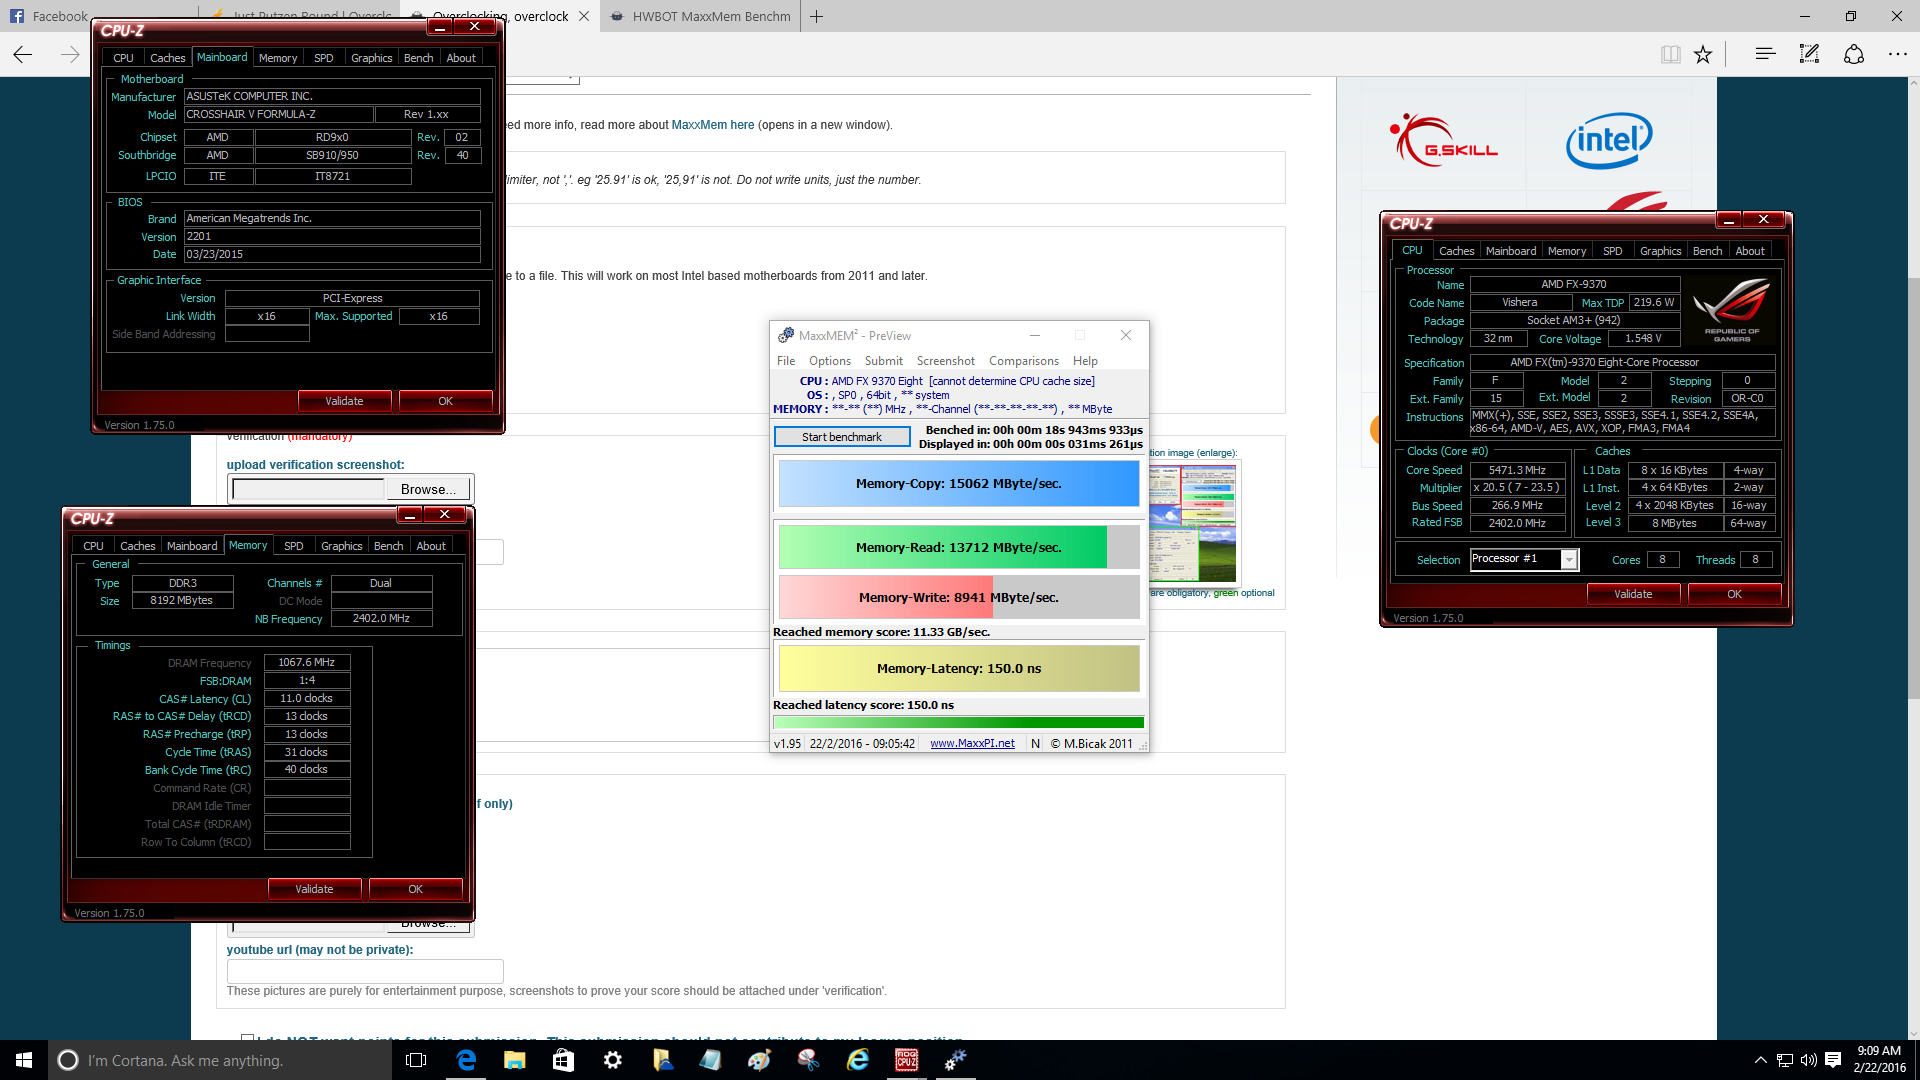
Task: Open Task View on the taskbar
Action: (x=416, y=1060)
